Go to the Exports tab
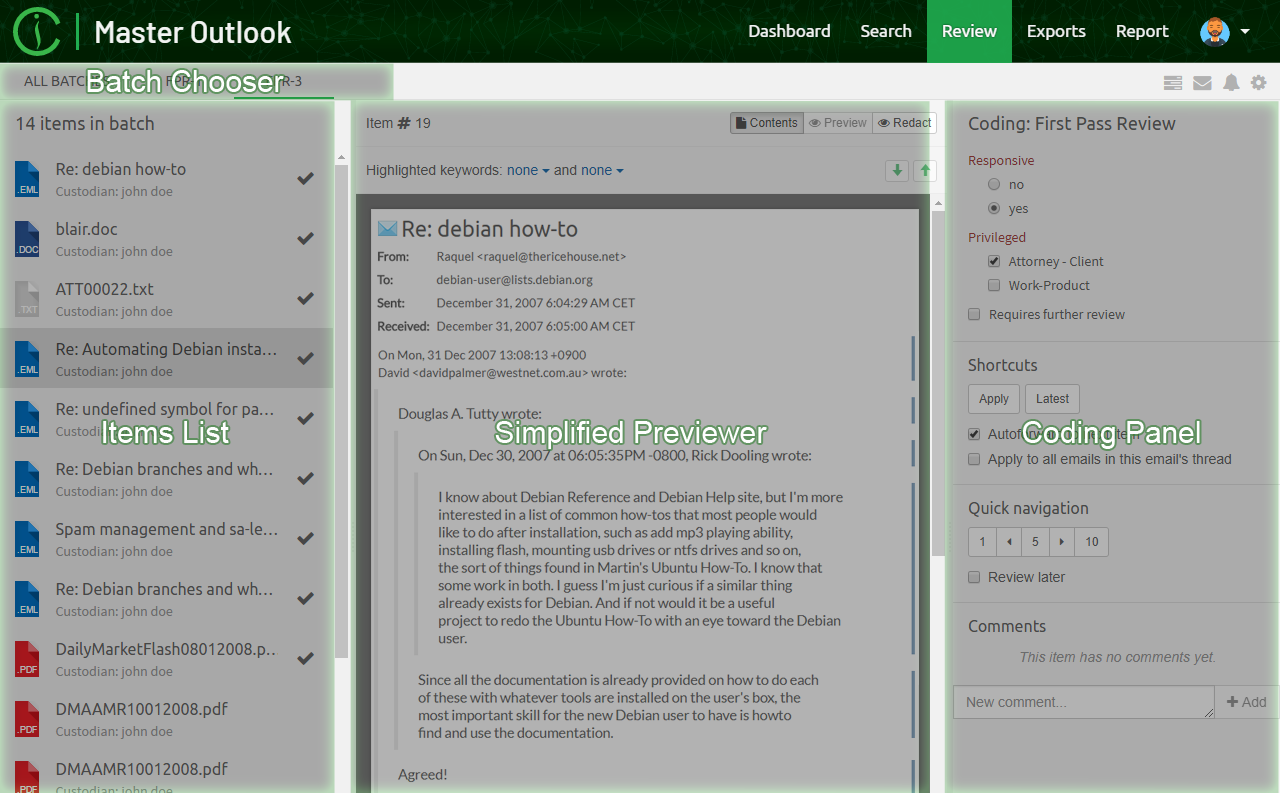This screenshot has width=1280, height=793. click(x=1055, y=31)
